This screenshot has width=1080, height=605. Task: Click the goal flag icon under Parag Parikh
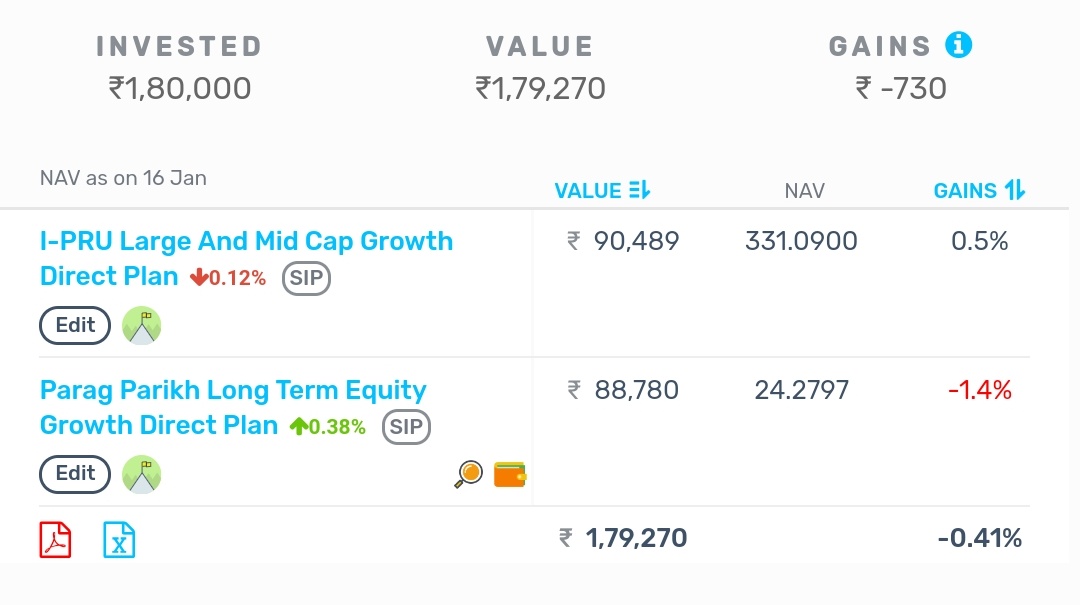[x=141, y=474]
